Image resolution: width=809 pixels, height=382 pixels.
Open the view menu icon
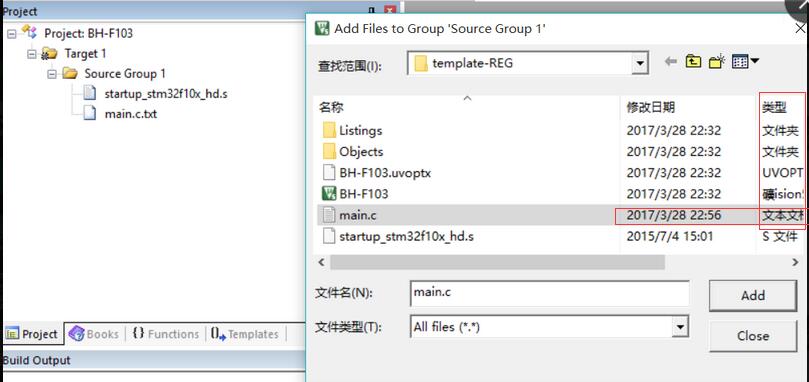745,62
